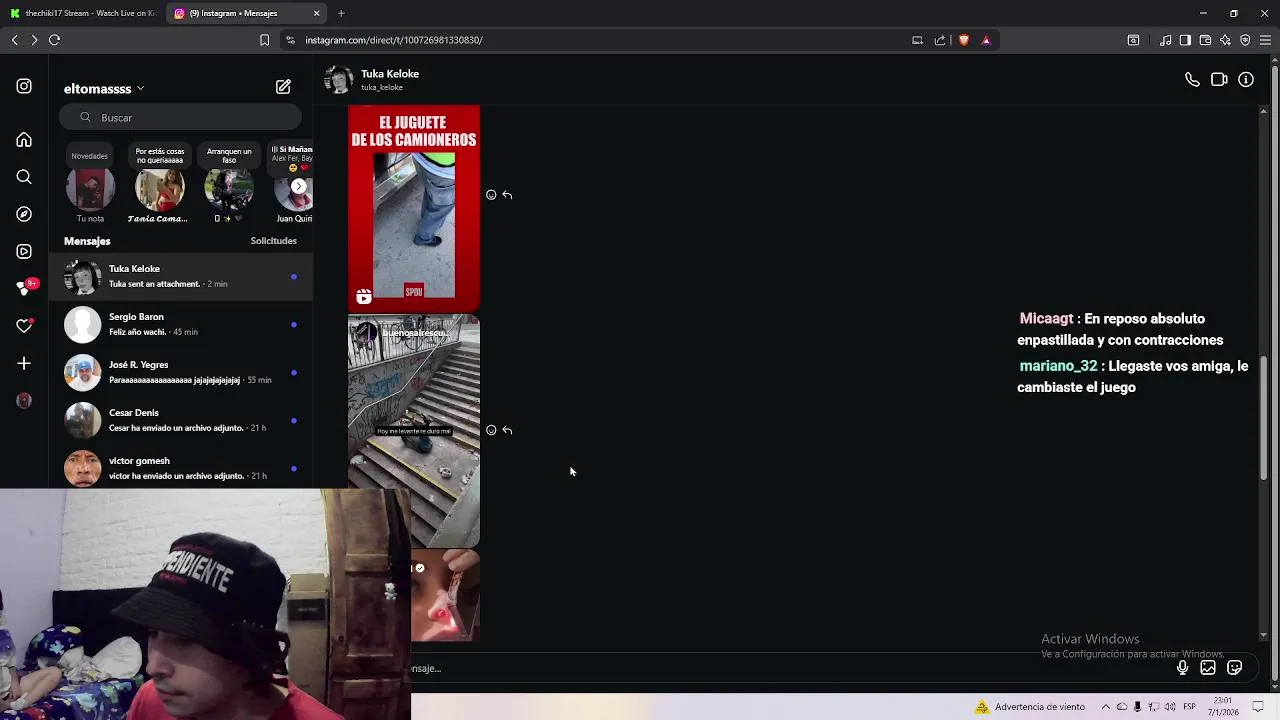
Task: Attach a photo with image icon
Action: (x=1208, y=668)
